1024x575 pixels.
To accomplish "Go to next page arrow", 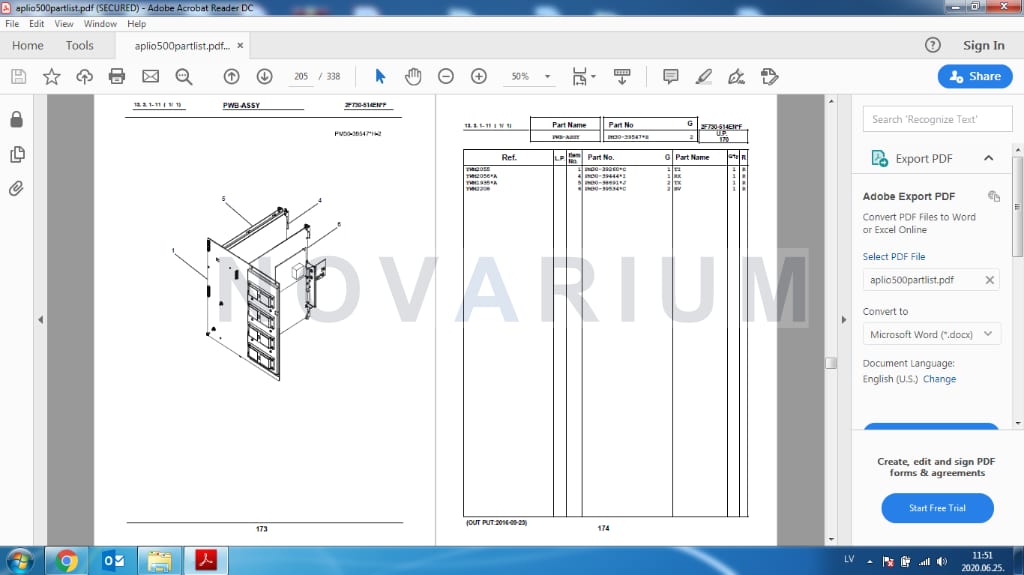I will [x=264, y=76].
